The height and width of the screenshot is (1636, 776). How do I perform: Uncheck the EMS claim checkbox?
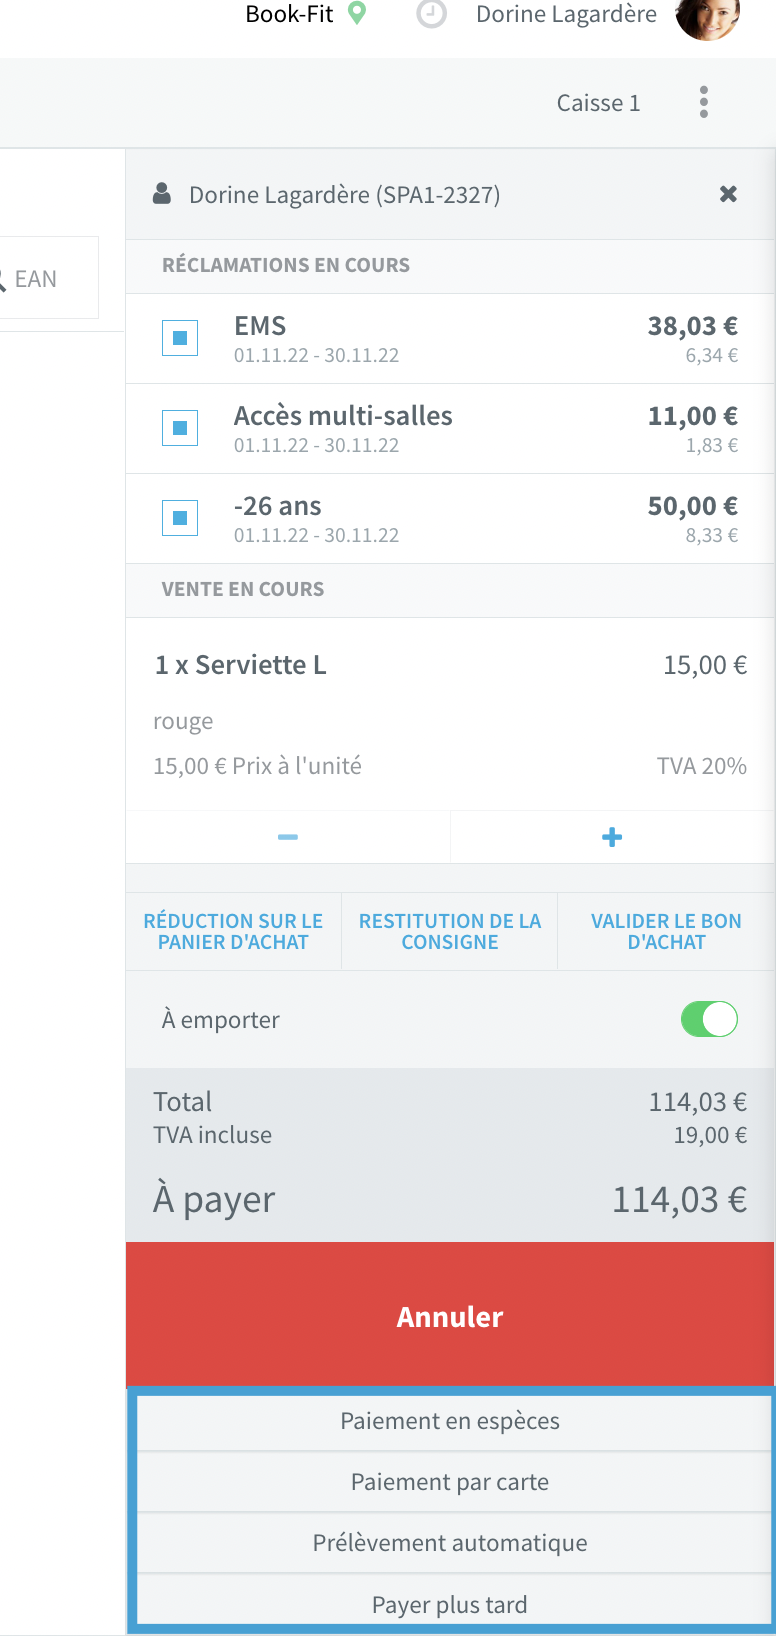coord(180,338)
